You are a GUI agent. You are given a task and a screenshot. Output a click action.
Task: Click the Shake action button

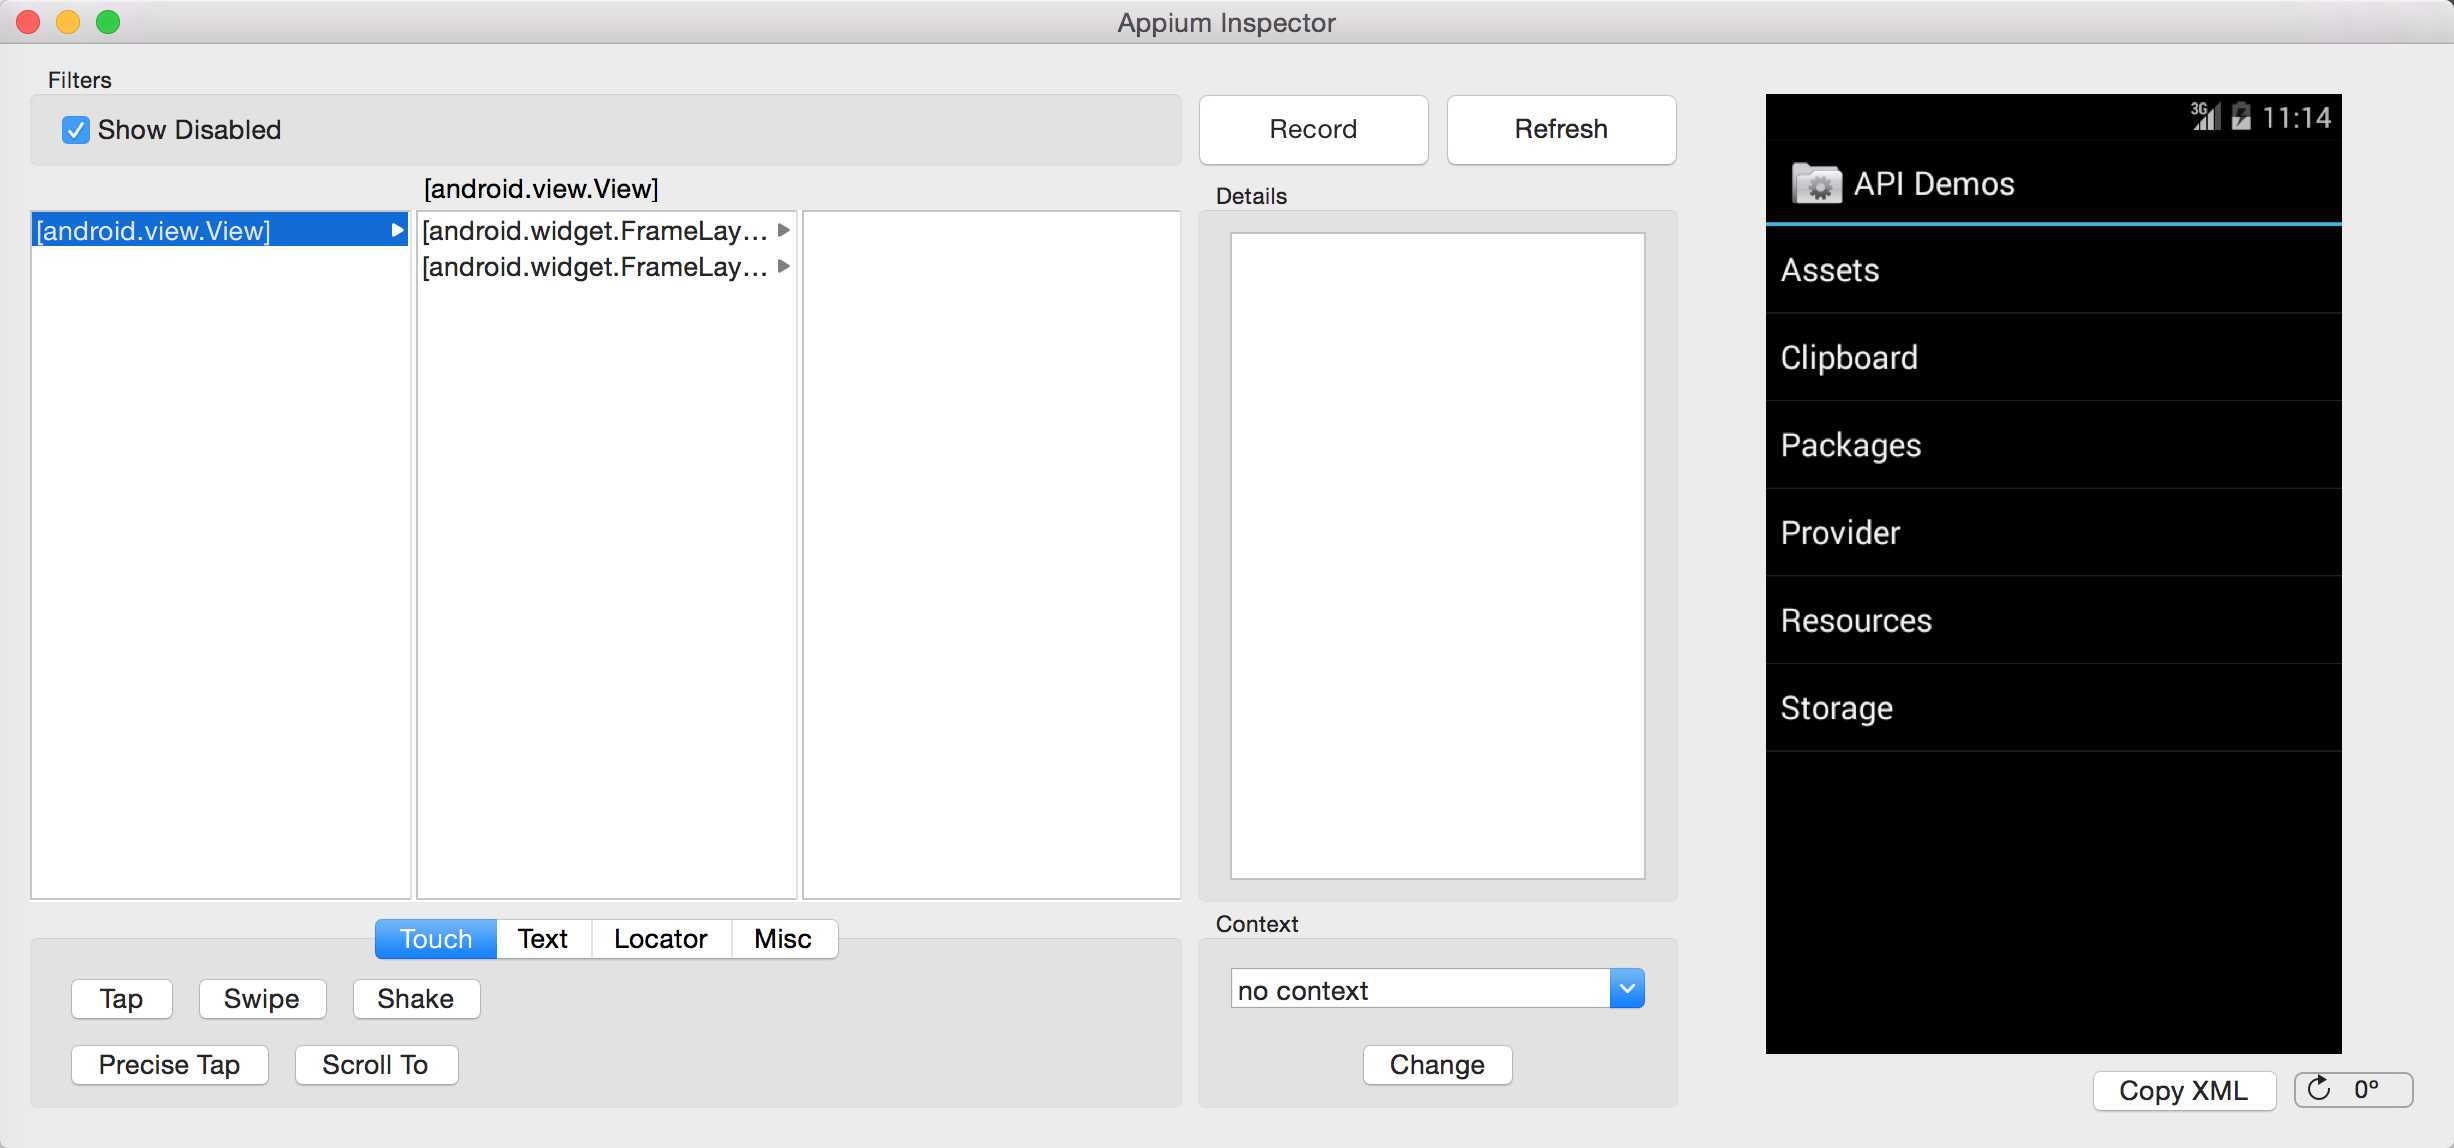[415, 996]
